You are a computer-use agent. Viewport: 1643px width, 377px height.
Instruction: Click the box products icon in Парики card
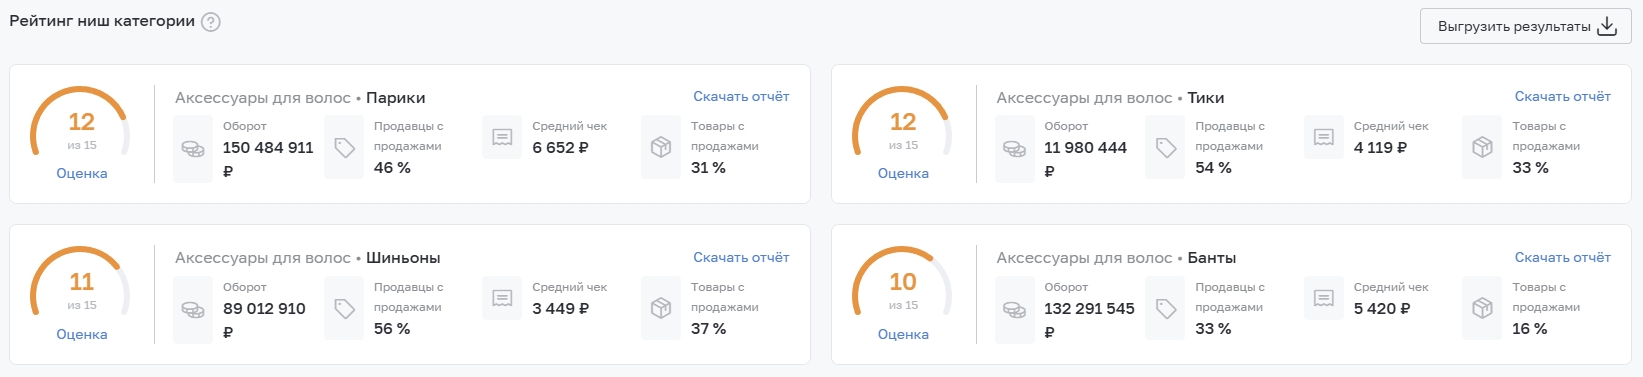[661, 147]
